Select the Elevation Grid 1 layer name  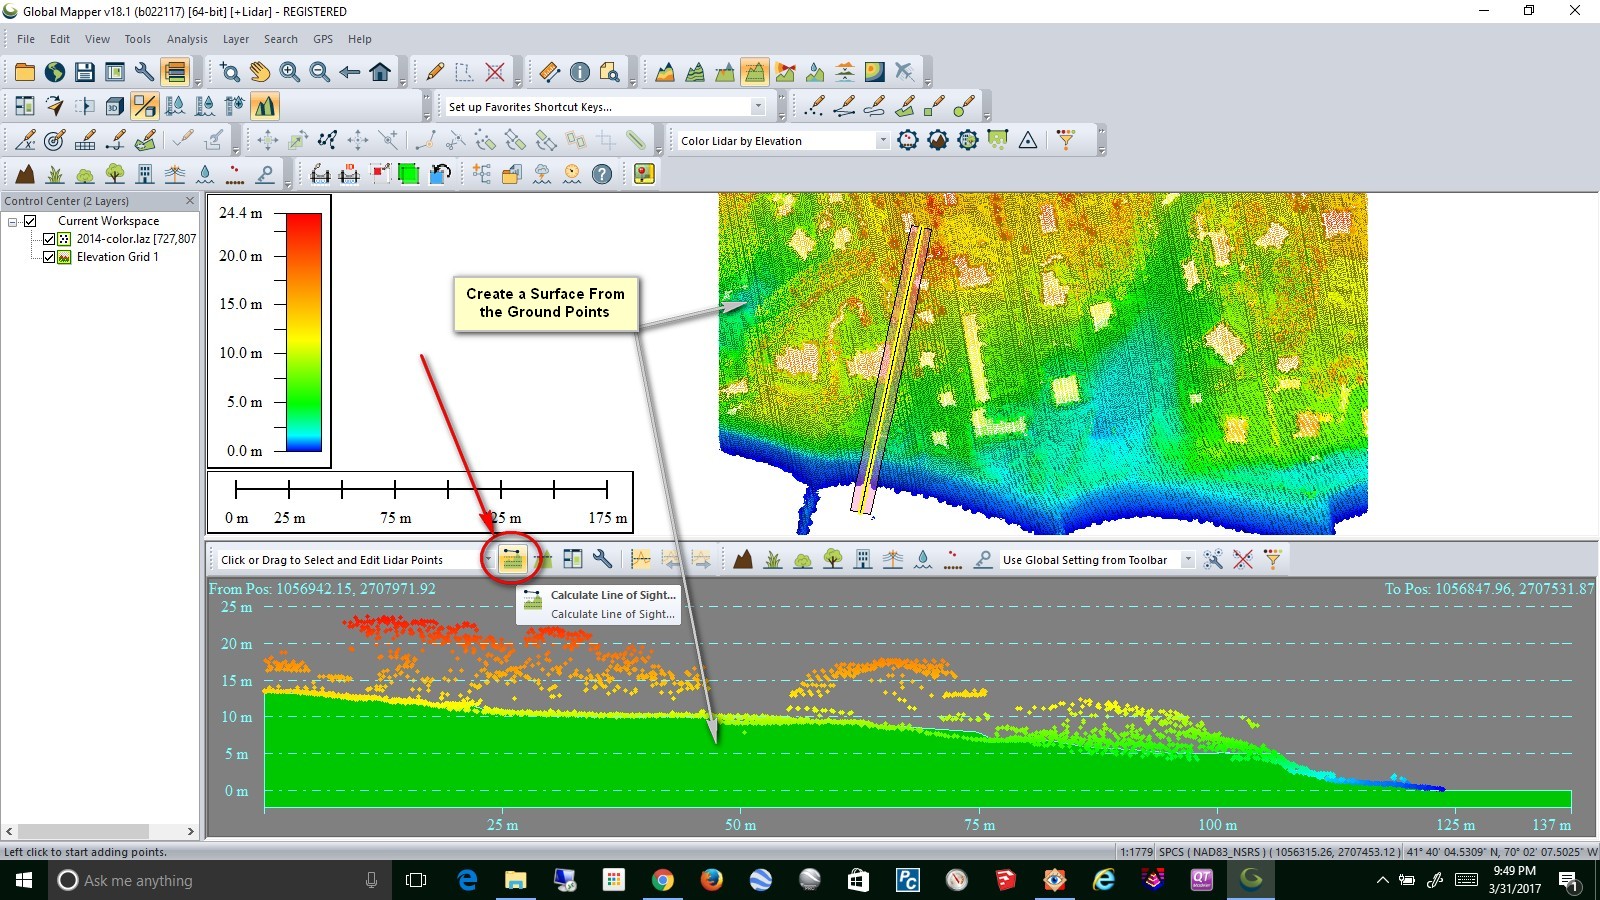117,257
